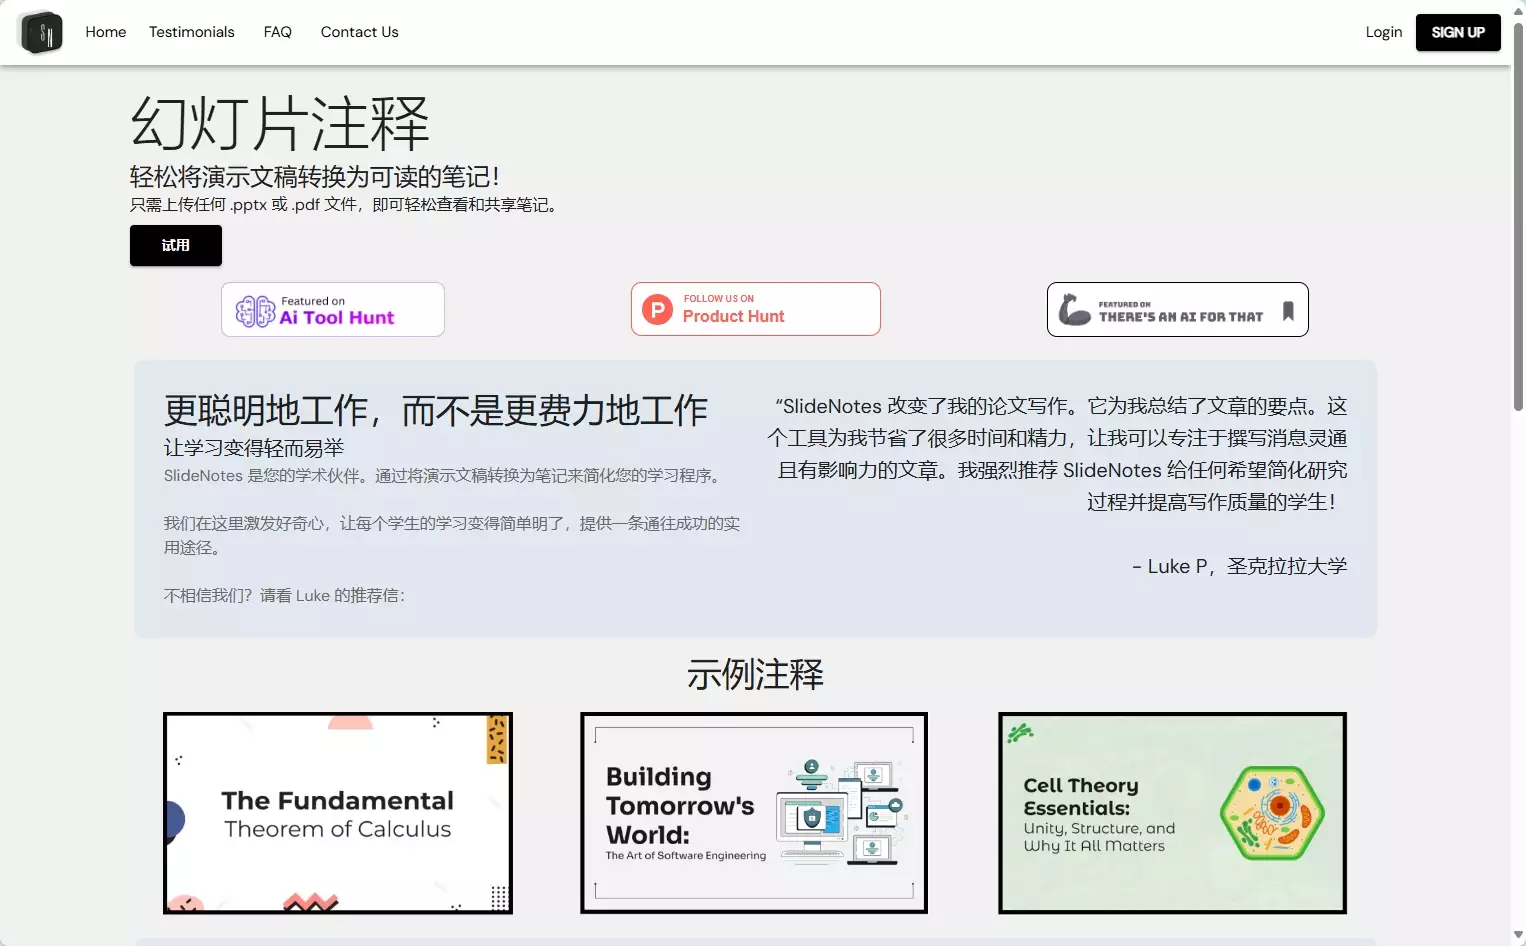Open The Fundamental Theorem of Calculus thumbnail
The width and height of the screenshot is (1526, 946).
(x=338, y=813)
